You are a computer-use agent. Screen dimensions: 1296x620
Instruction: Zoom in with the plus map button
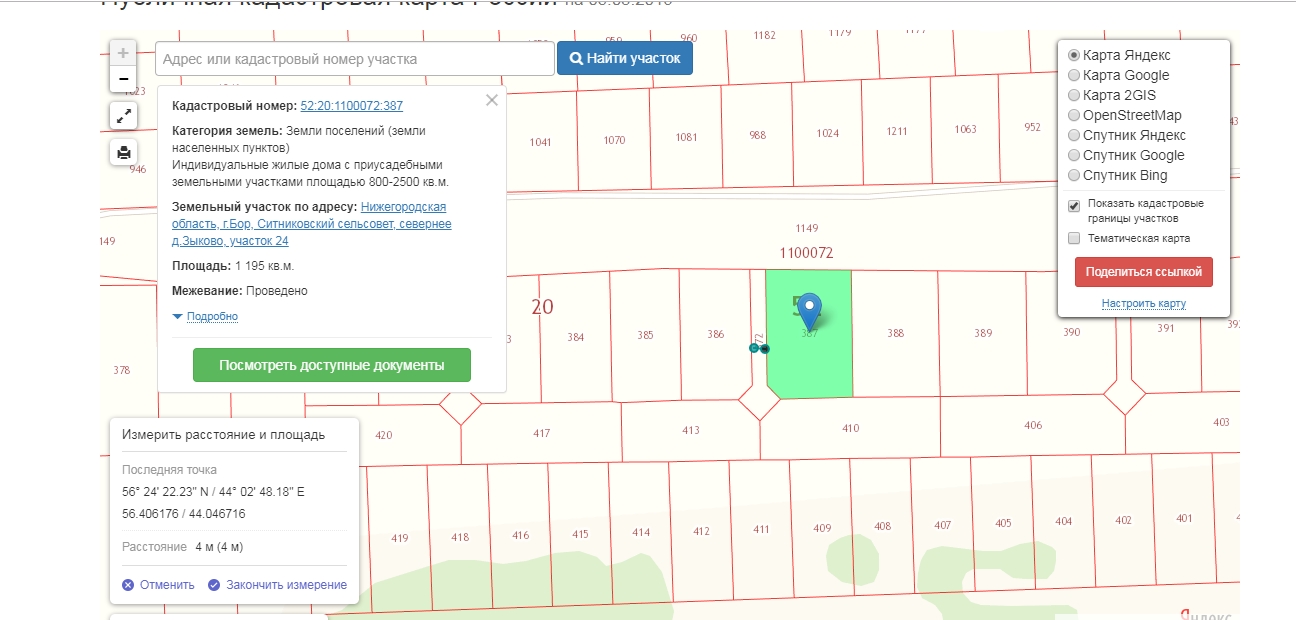tap(123, 53)
